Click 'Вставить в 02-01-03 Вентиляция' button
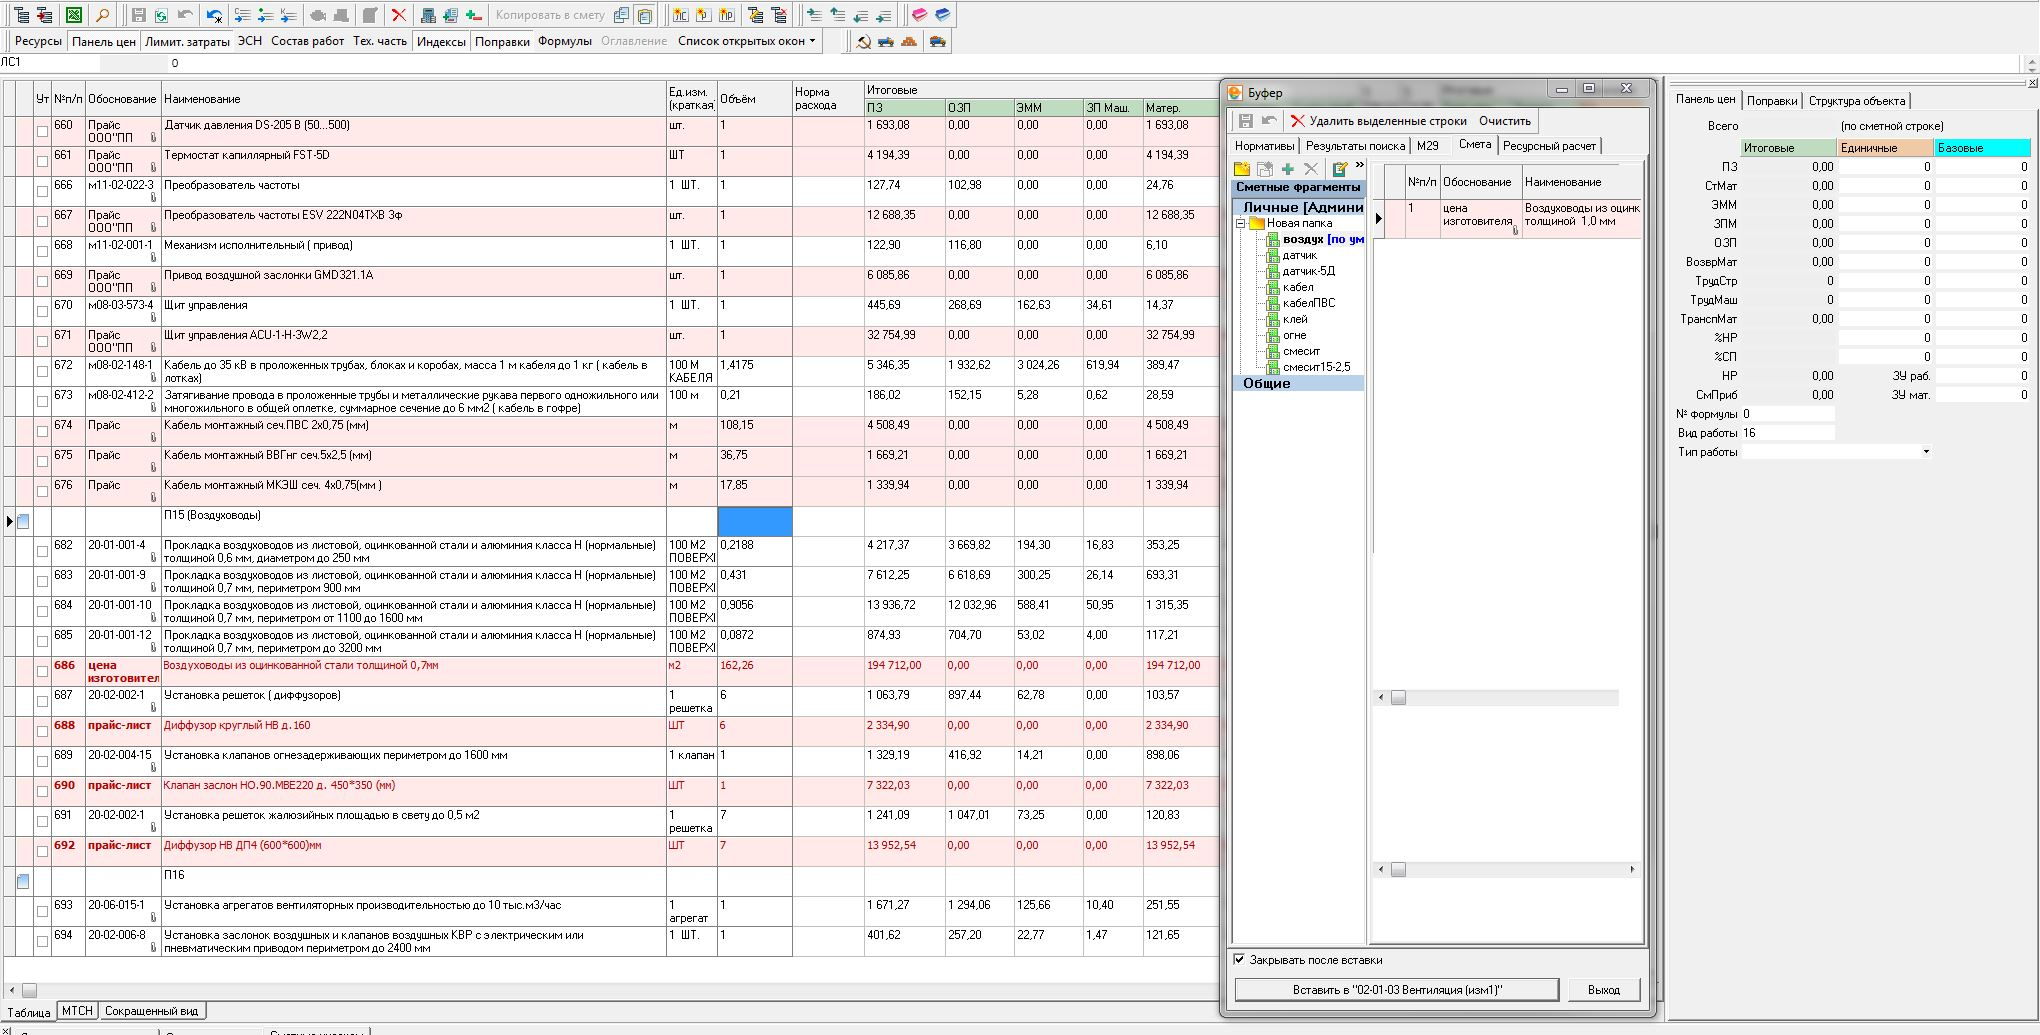The height and width of the screenshot is (1035, 2040). (1396, 989)
